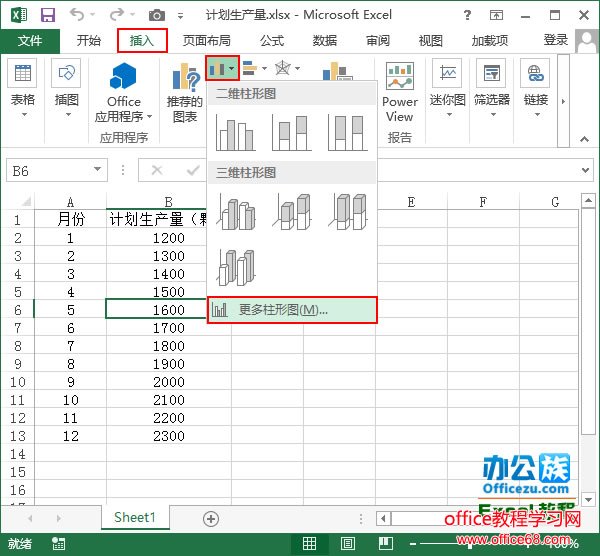Select the 2D stacked column chart

292,132
